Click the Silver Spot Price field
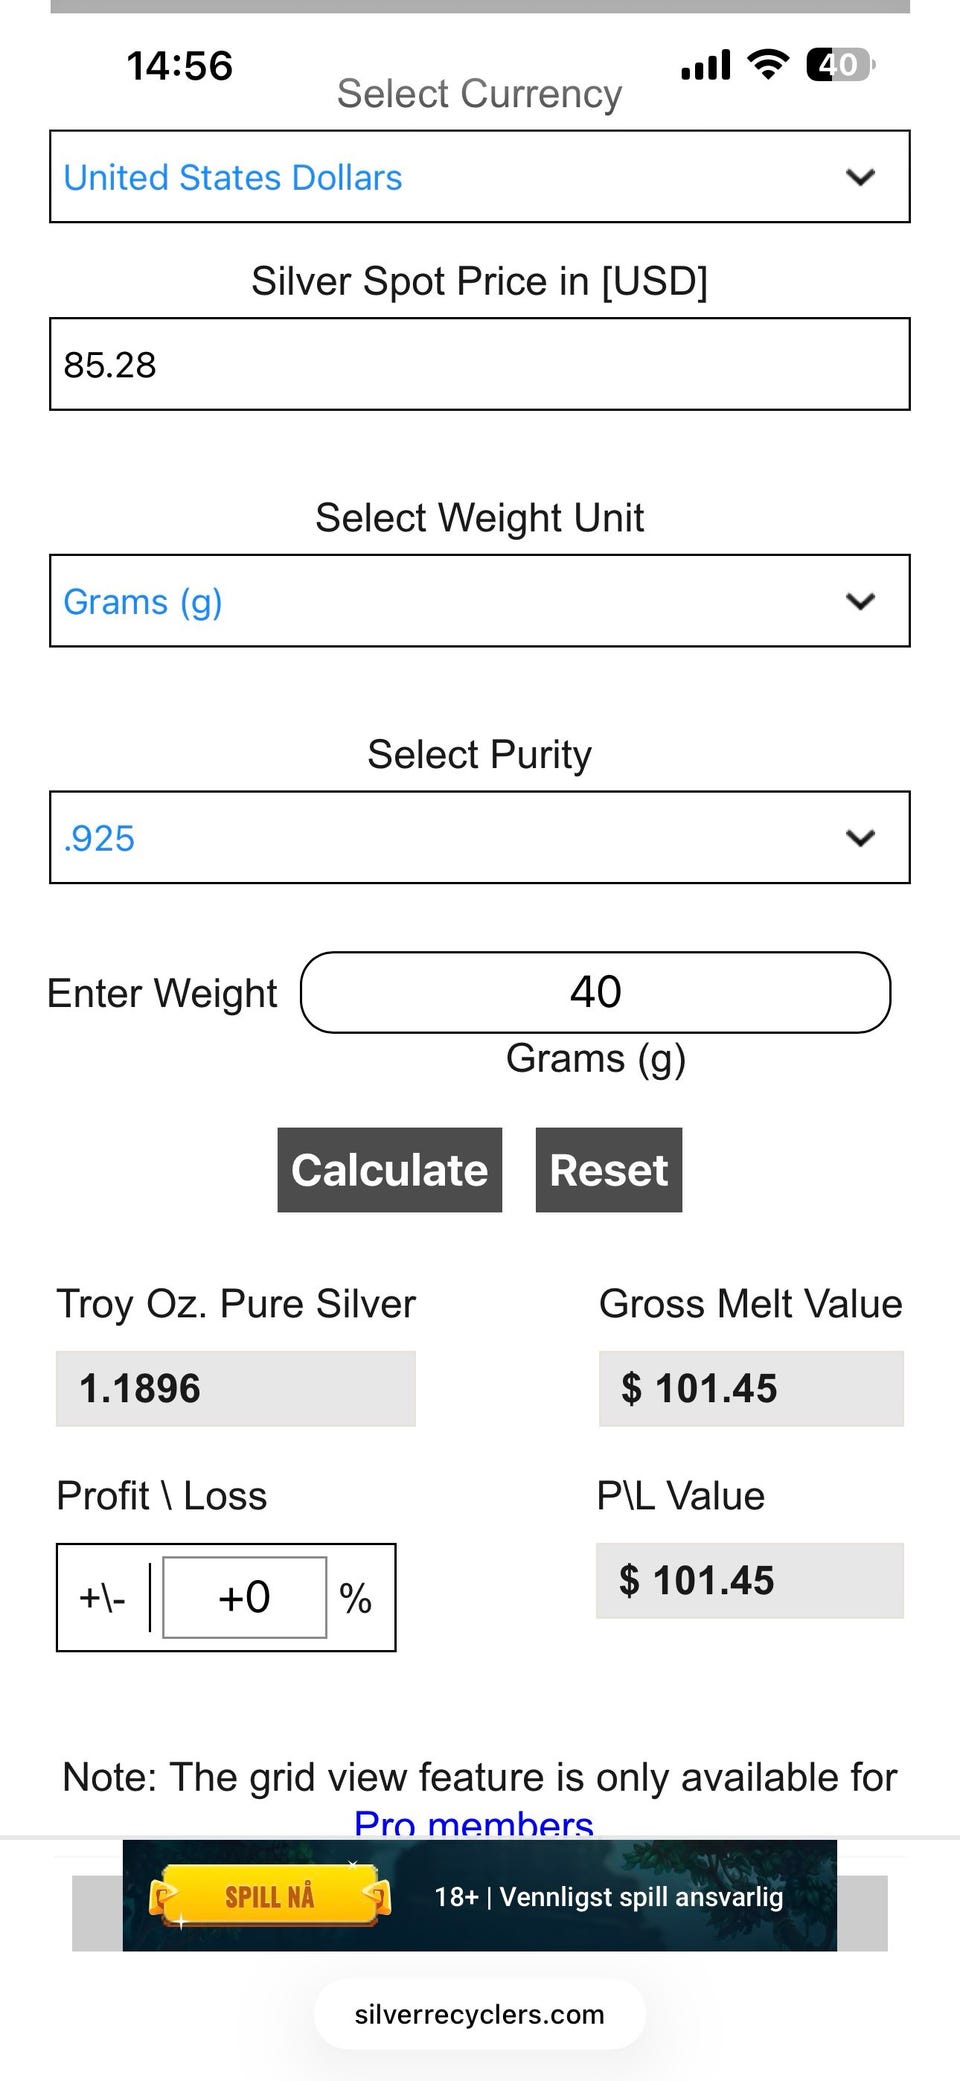The image size is (960, 2081). [479, 364]
